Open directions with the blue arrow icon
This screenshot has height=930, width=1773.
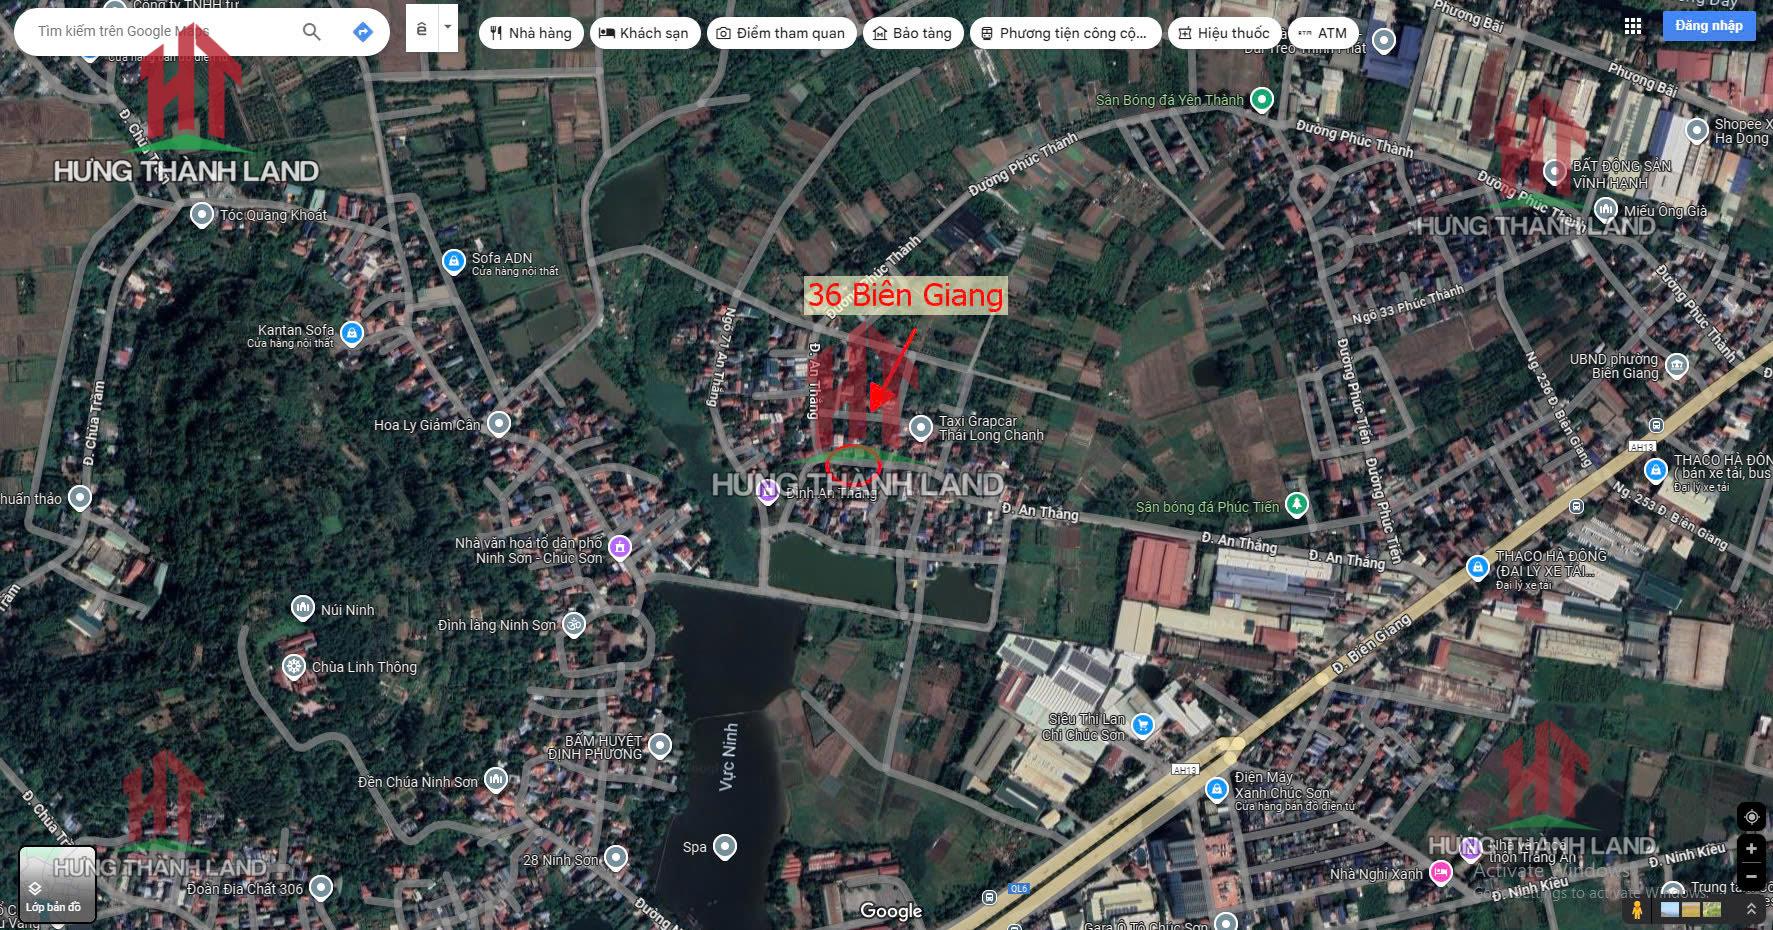363,32
